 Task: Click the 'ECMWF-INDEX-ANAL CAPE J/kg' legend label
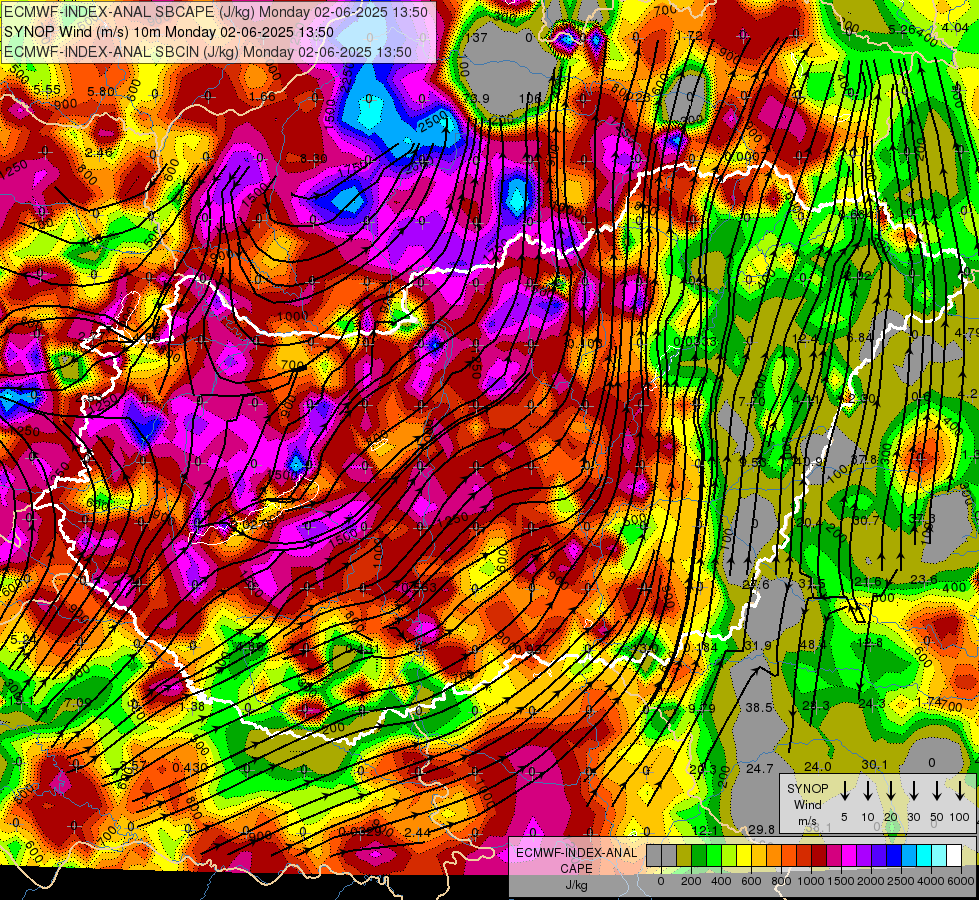576,868
